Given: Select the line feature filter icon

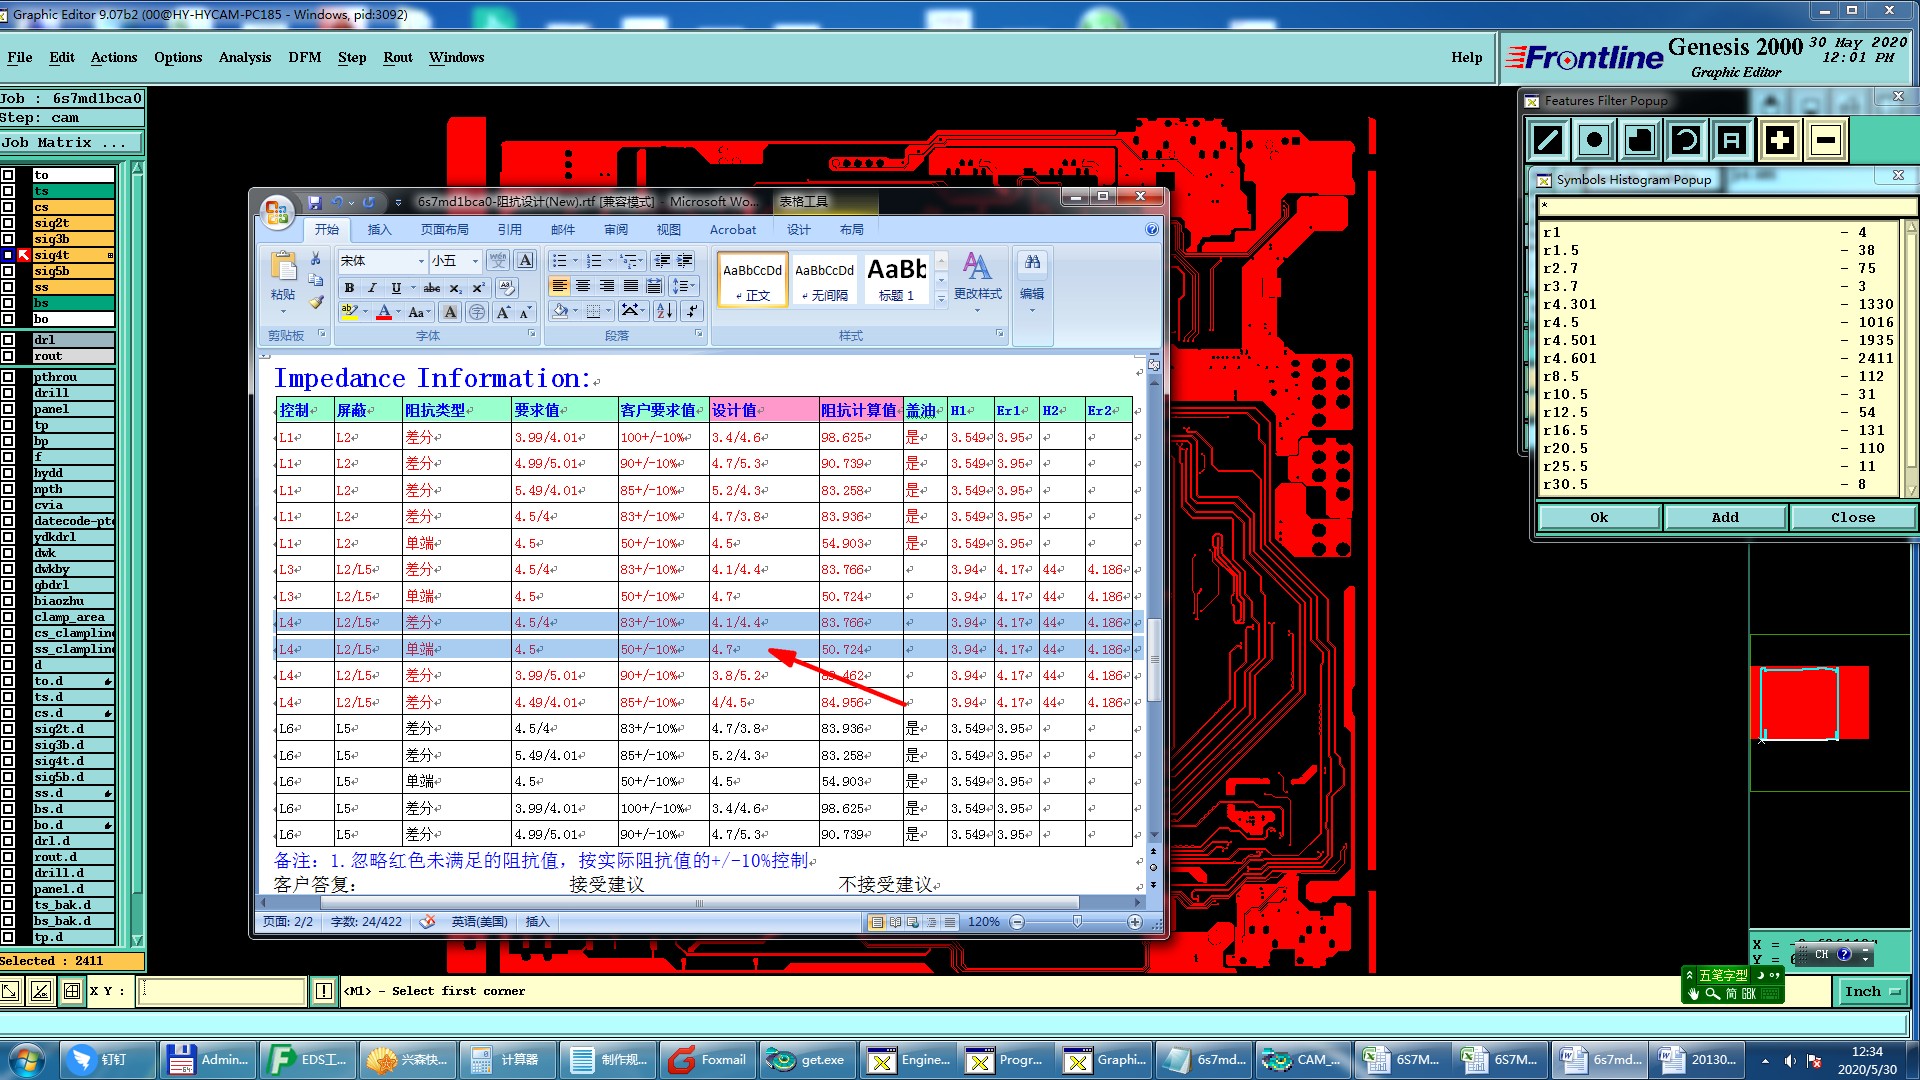Looking at the screenshot, I should [1548, 140].
